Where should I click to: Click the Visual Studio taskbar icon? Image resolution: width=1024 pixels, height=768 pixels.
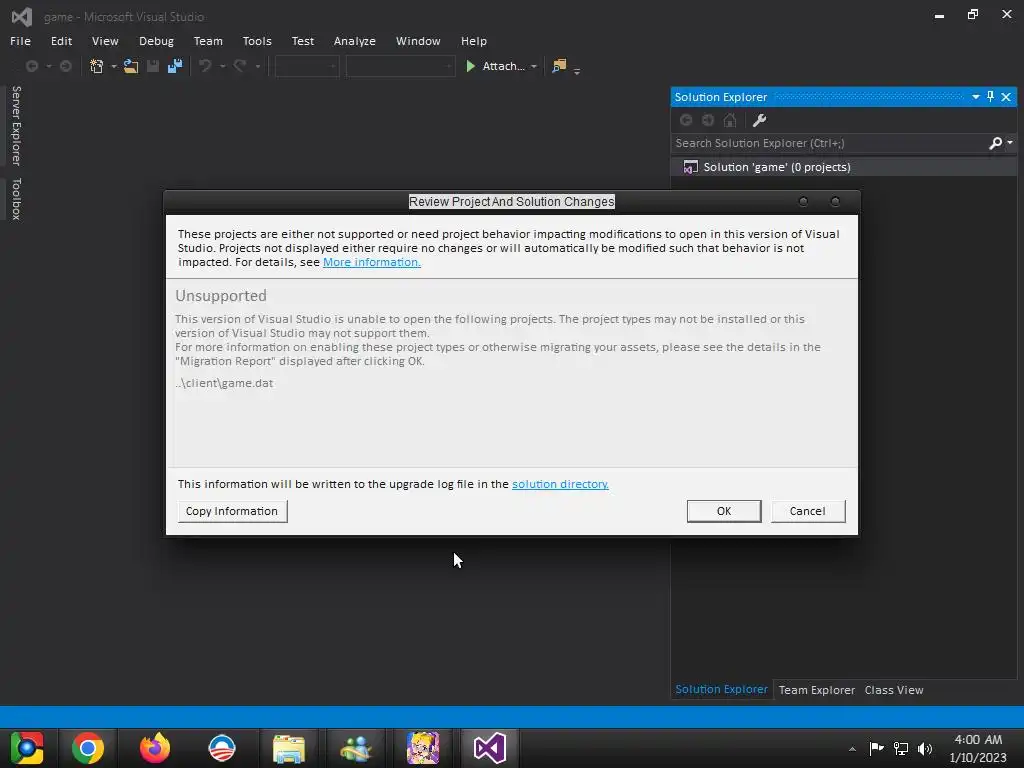pos(490,748)
